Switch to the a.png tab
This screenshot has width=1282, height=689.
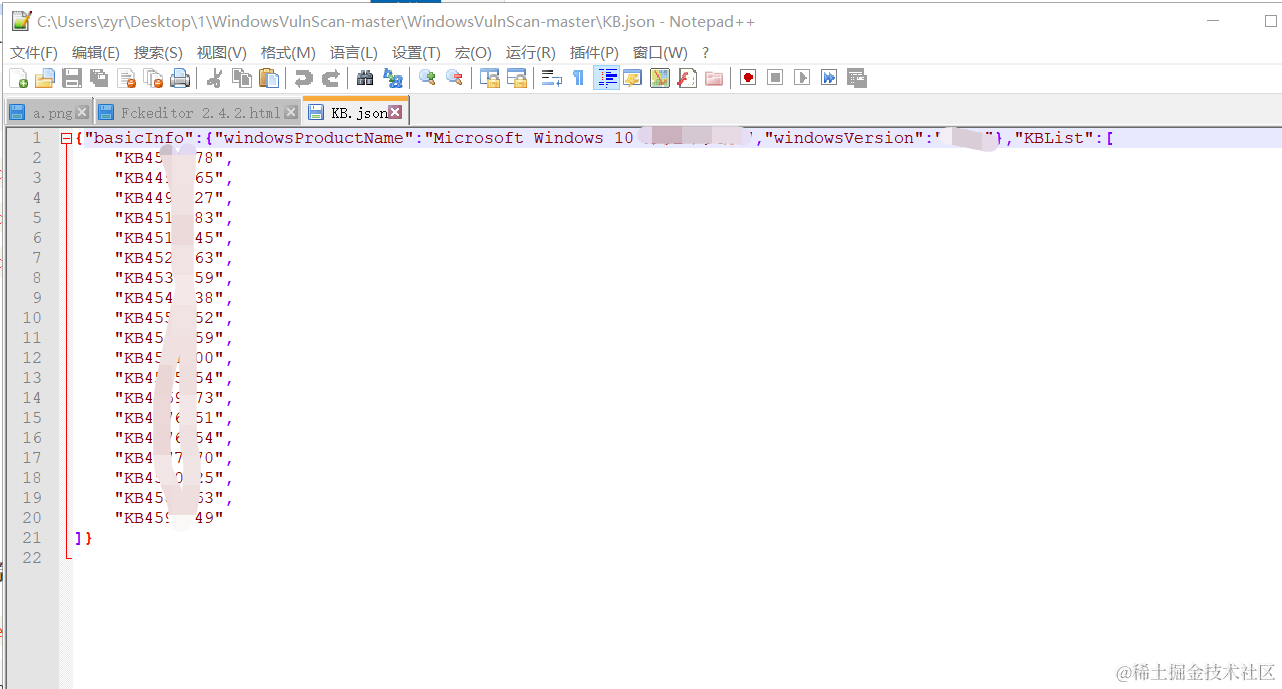click(51, 113)
